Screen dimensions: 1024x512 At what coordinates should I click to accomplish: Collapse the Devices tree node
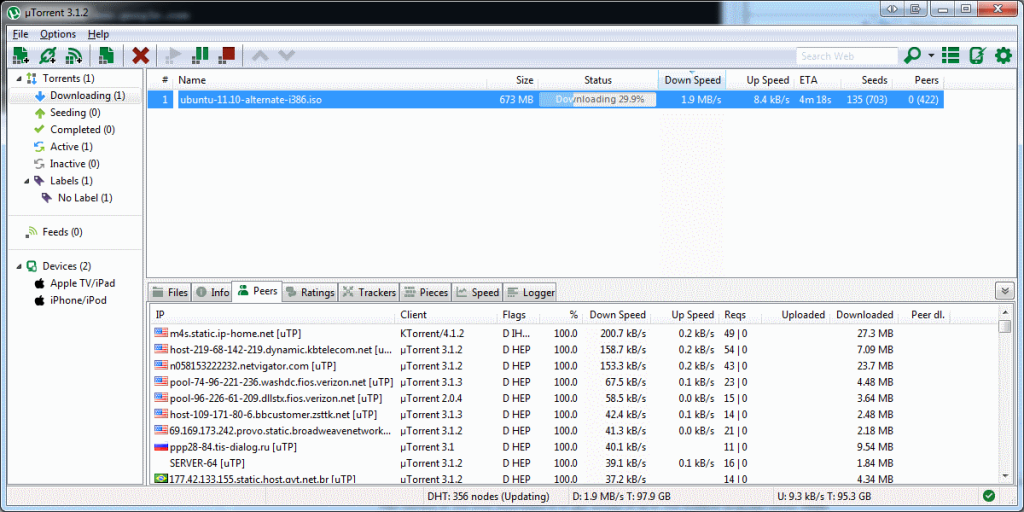coord(19,266)
